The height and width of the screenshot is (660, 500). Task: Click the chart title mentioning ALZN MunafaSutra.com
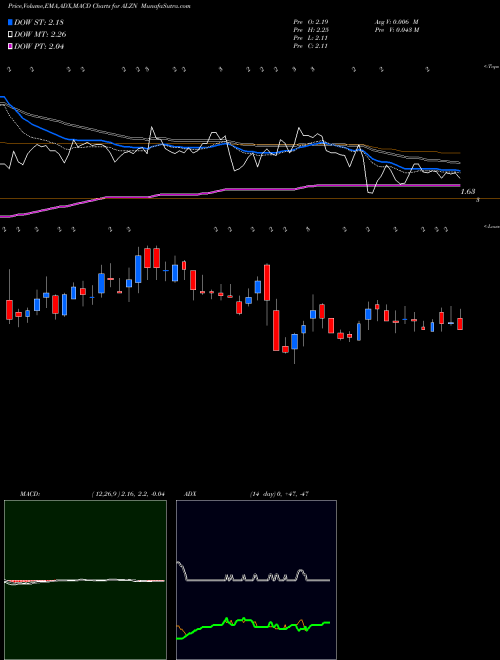coord(99,7)
